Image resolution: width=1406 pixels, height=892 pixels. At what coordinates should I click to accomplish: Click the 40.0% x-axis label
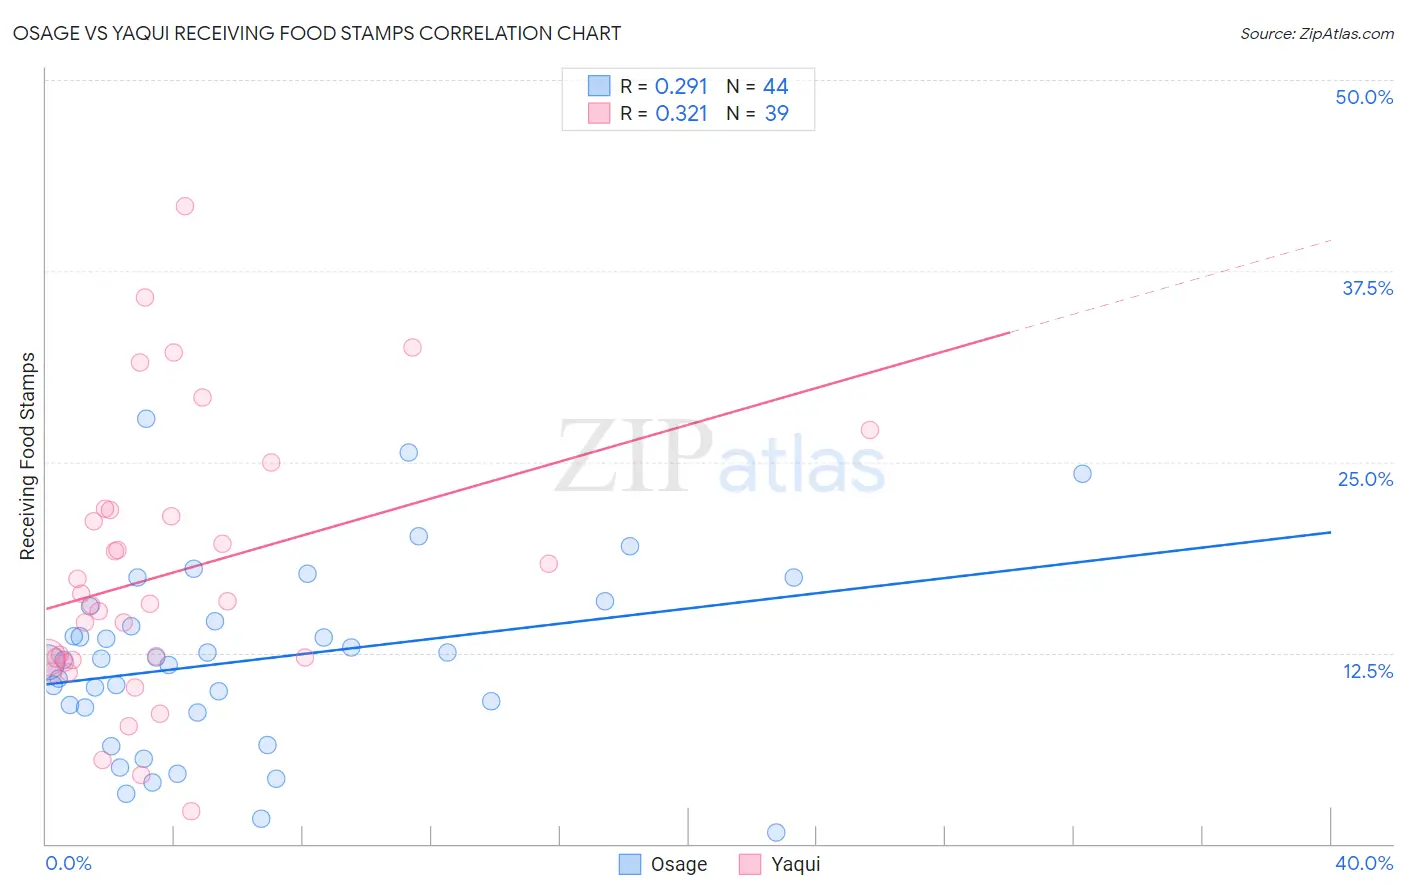(1364, 863)
